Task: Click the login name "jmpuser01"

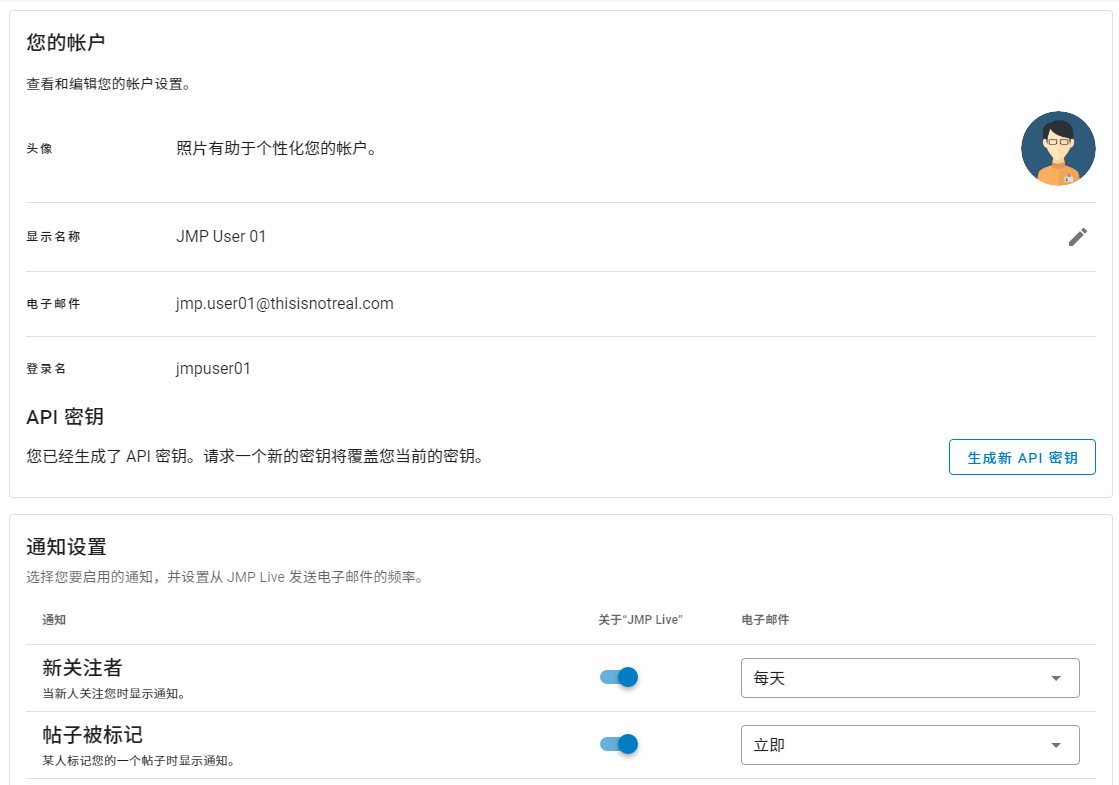Action: [211, 368]
